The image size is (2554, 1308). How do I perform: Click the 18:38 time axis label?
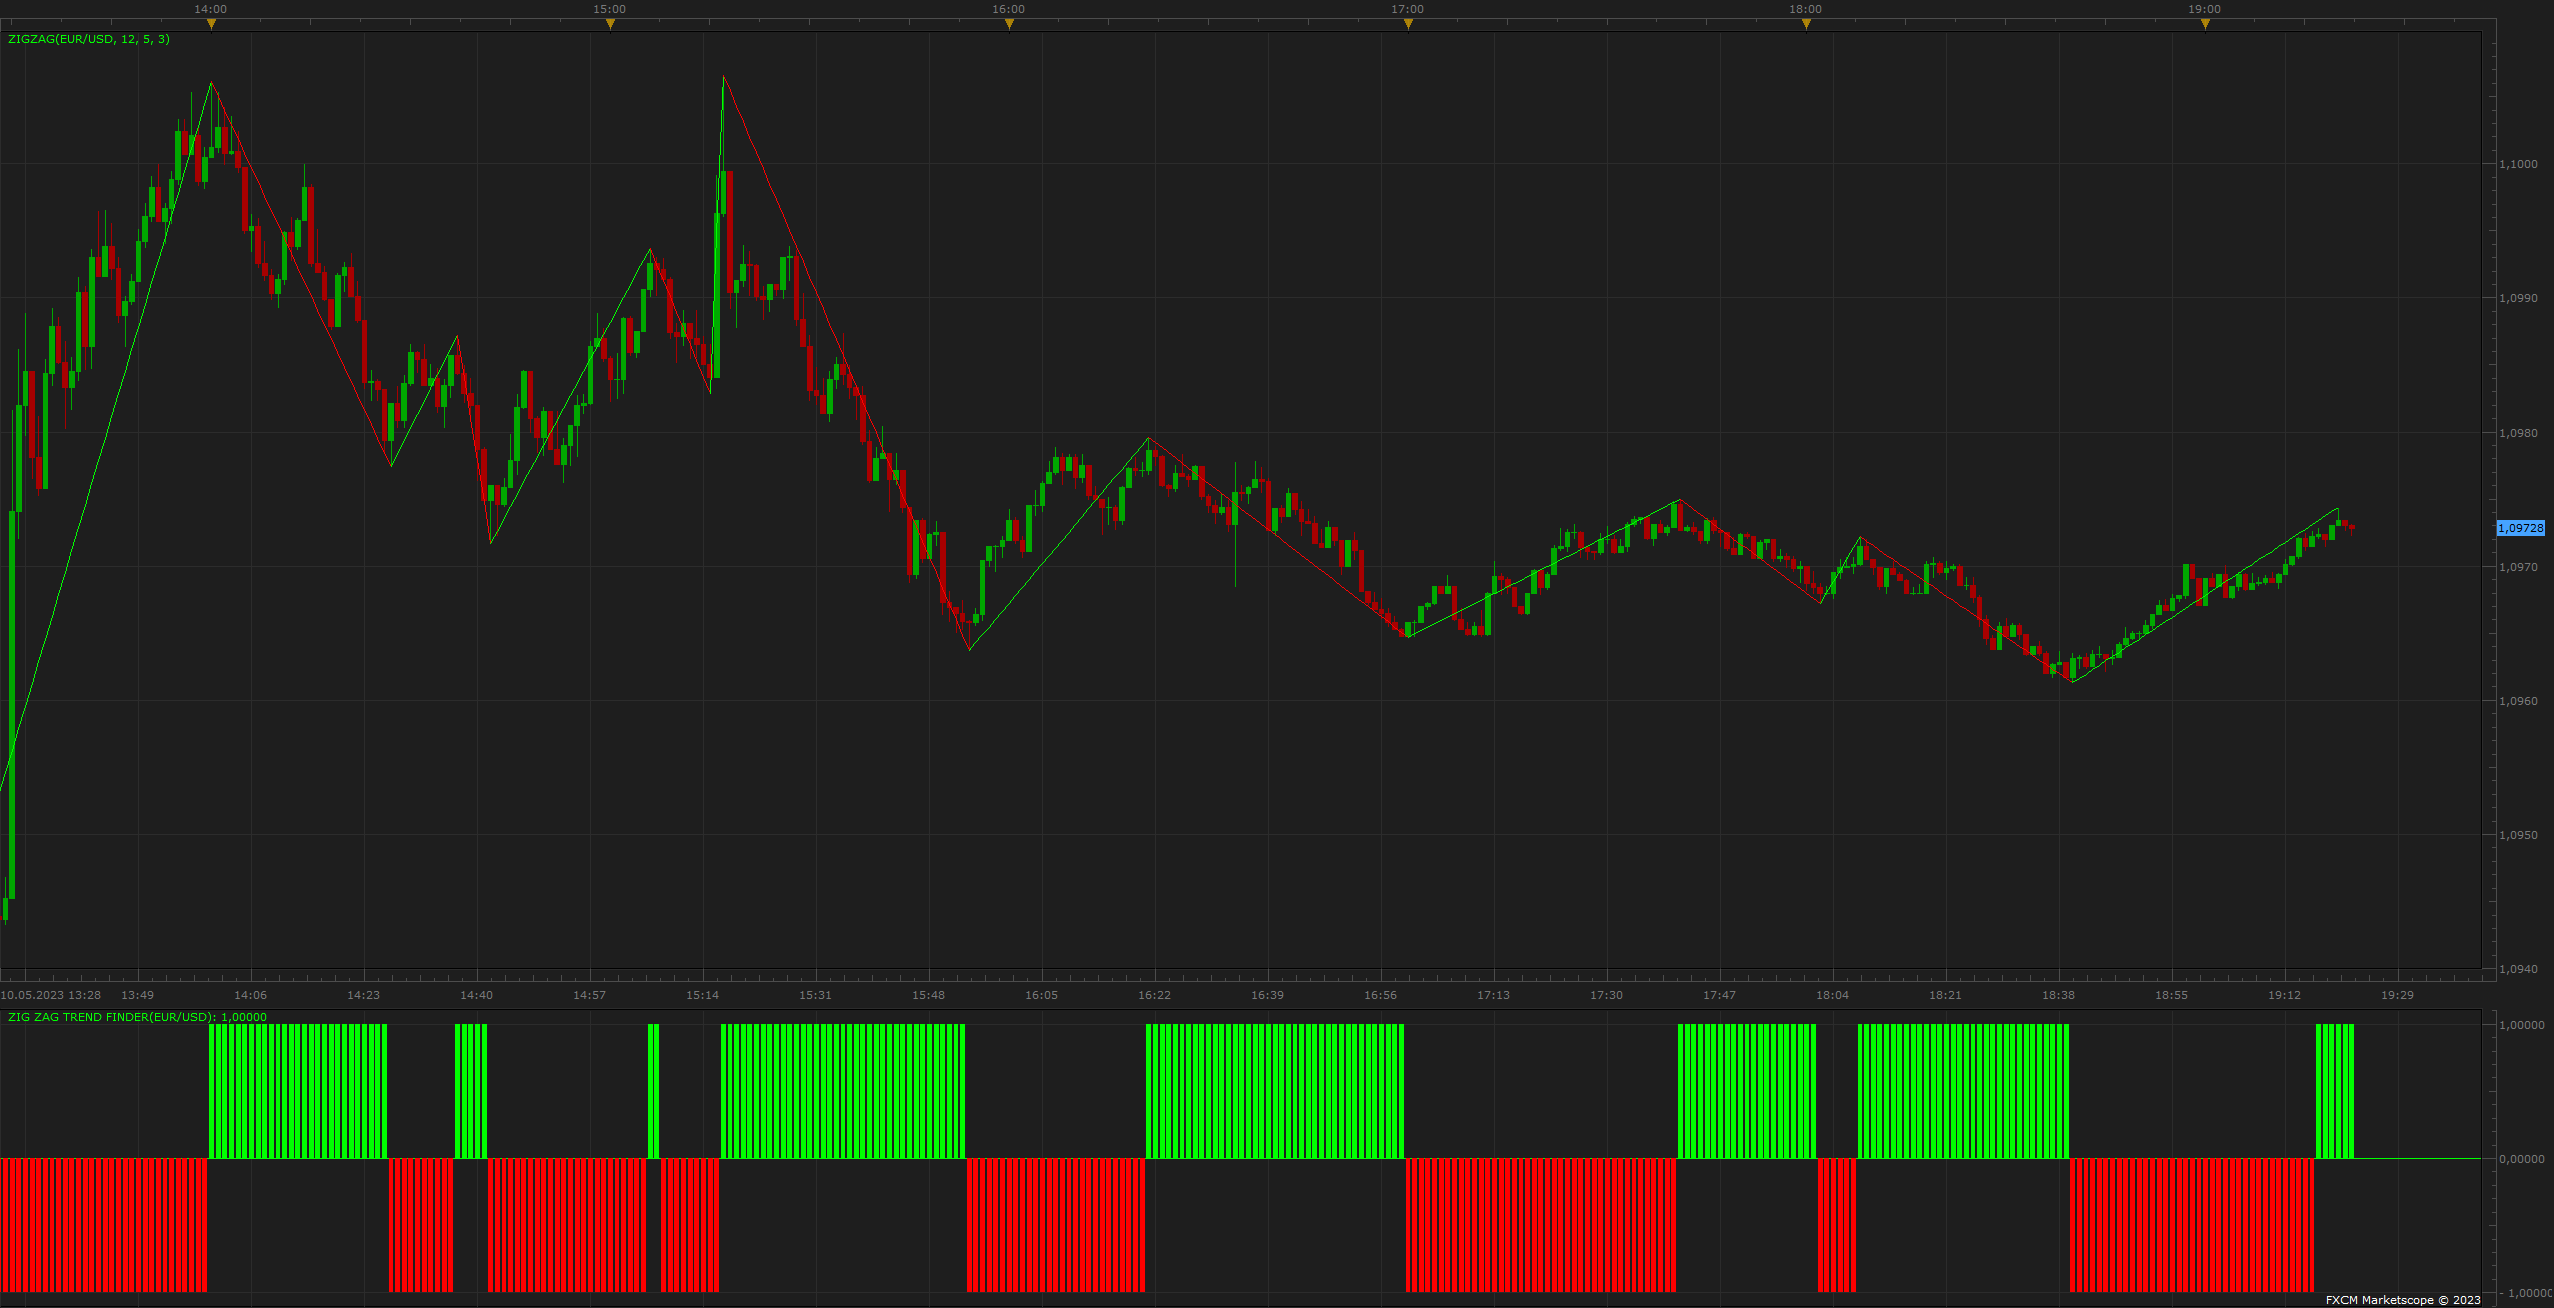pyautogui.click(x=2058, y=995)
